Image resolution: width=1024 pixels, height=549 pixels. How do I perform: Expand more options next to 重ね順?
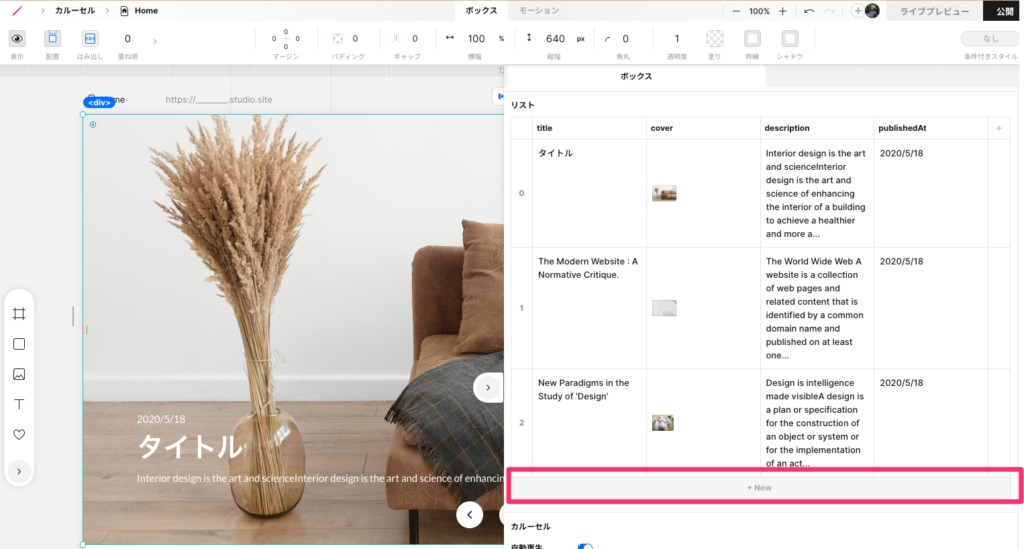[155, 41]
